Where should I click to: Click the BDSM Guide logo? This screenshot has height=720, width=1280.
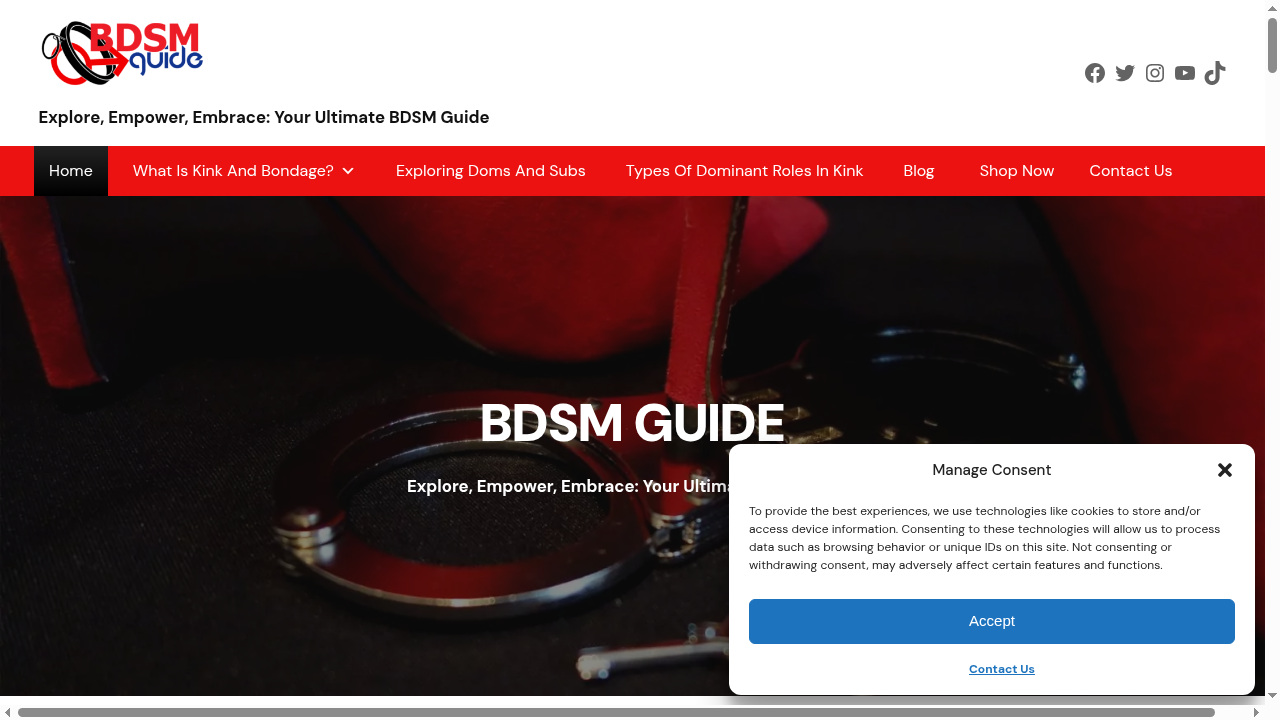click(121, 53)
